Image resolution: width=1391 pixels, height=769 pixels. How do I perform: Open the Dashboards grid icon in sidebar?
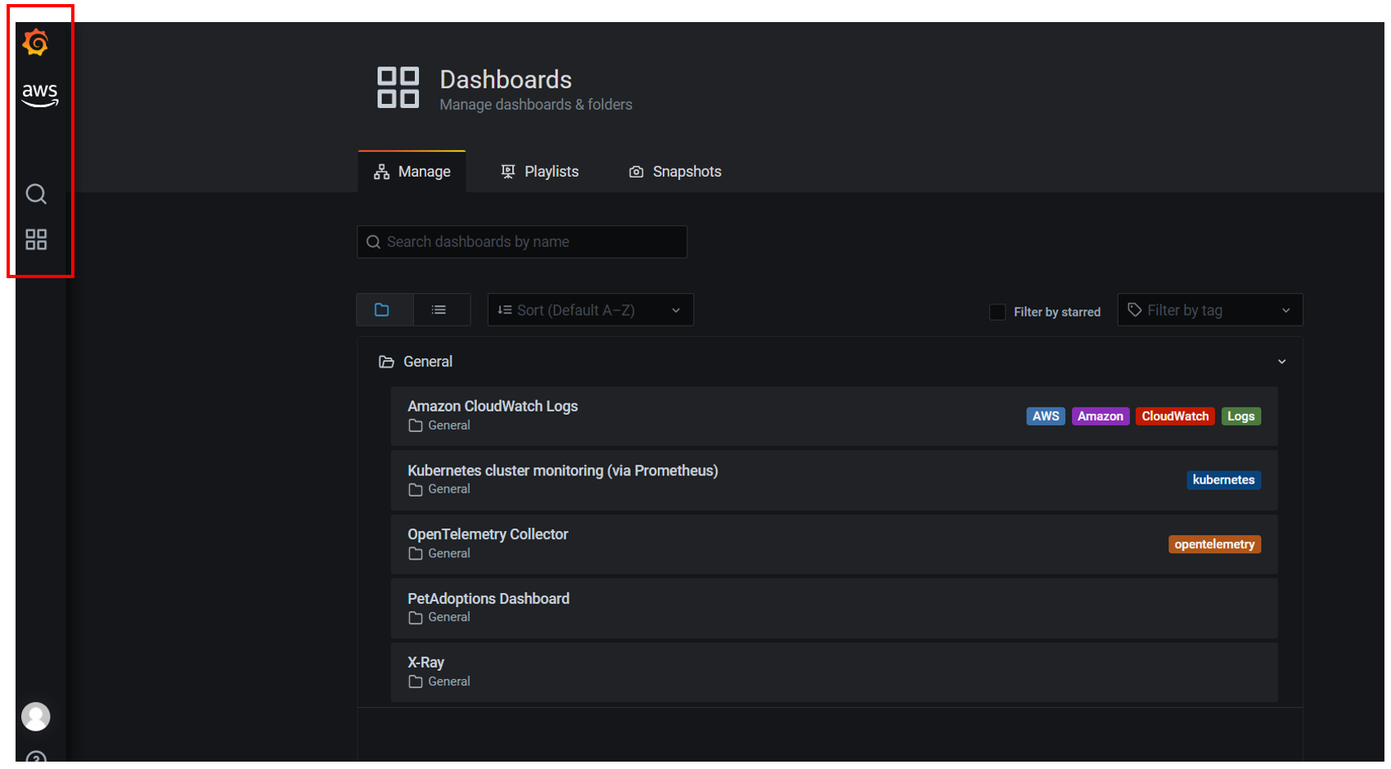[36, 240]
